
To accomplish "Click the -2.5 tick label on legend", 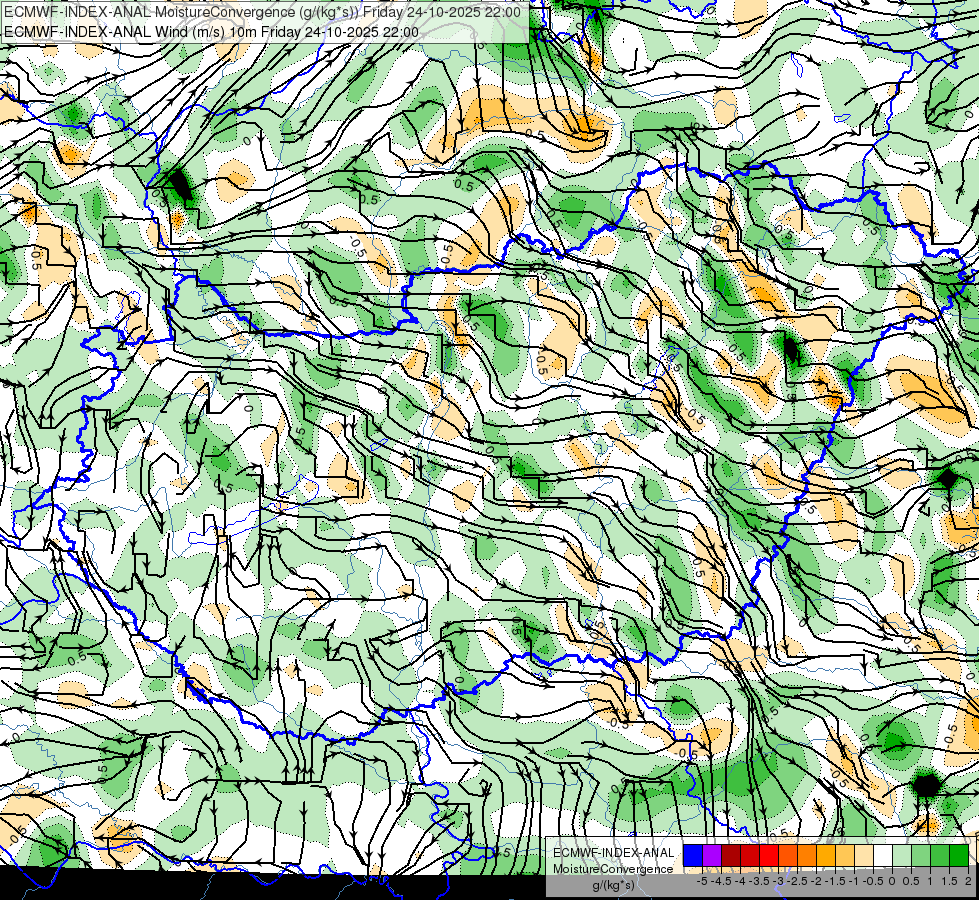I will pyautogui.click(x=797, y=881).
